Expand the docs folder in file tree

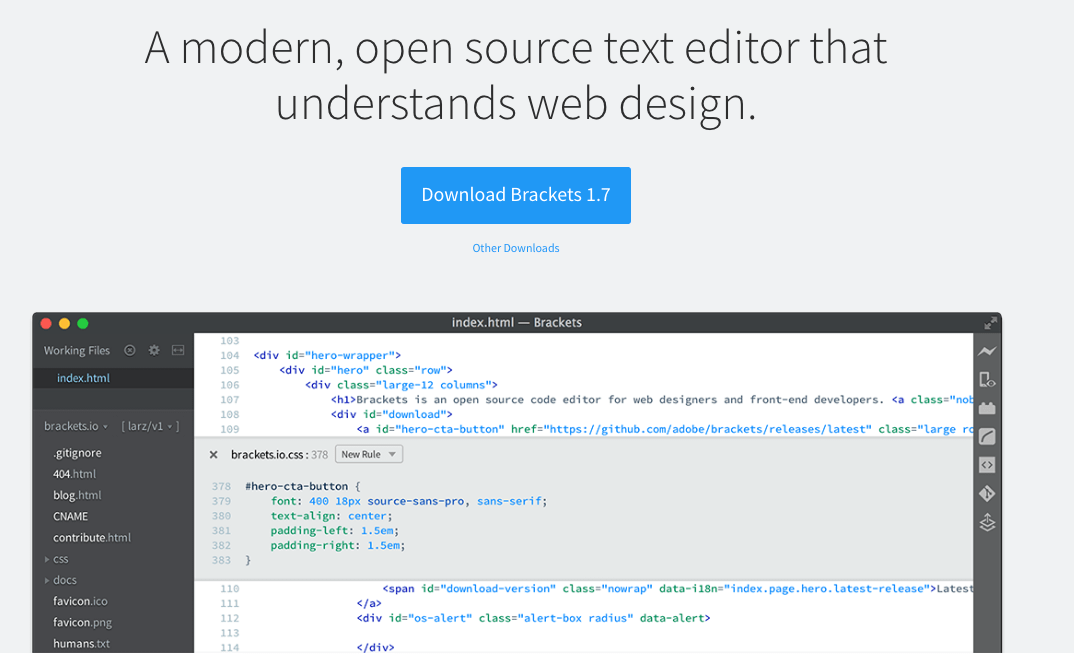click(x=64, y=580)
